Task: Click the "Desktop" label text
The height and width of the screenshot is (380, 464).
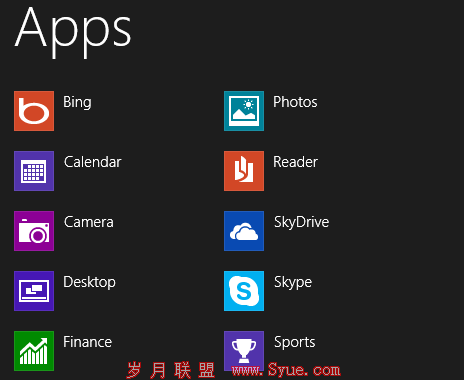Action: (x=89, y=282)
